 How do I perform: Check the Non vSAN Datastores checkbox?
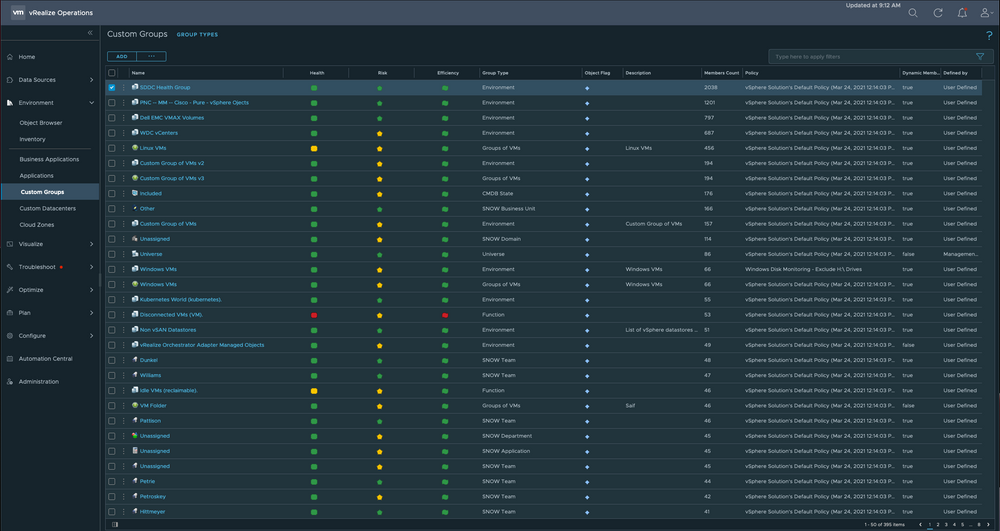[x=112, y=330]
